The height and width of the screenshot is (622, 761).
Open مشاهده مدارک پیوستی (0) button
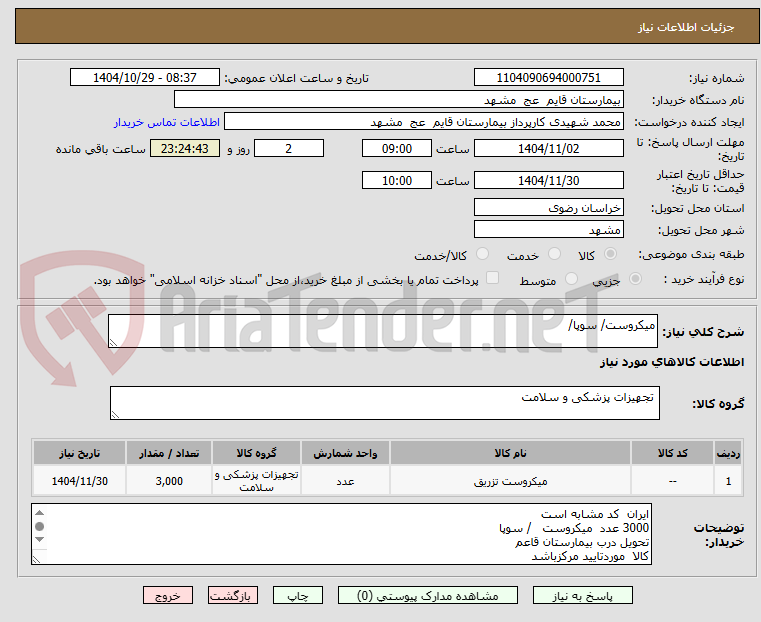[428, 595]
